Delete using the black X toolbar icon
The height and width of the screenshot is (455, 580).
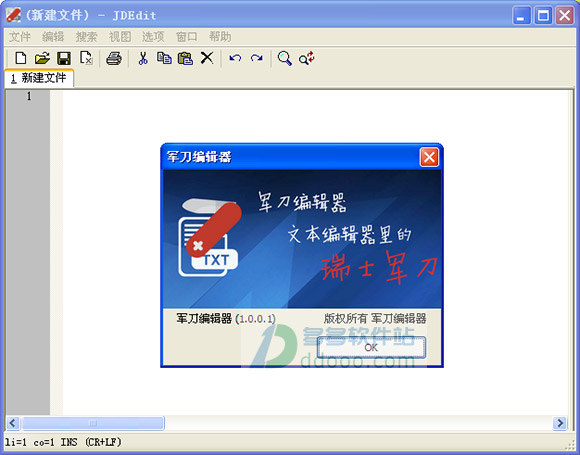(x=207, y=58)
